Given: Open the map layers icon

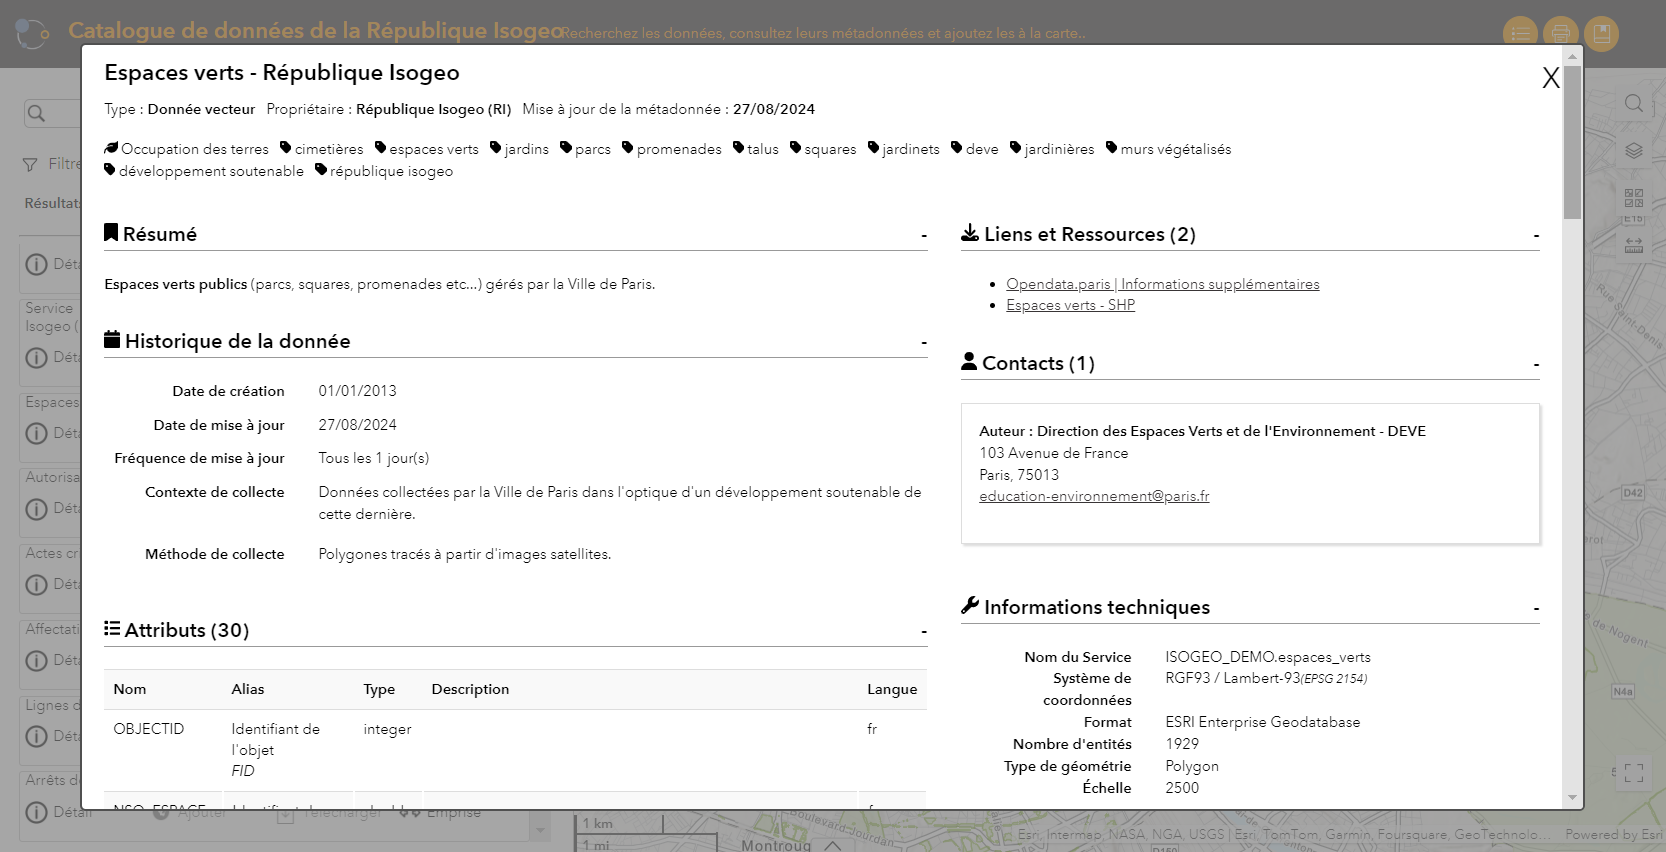Looking at the screenshot, I should pyautogui.click(x=1634, y=151).
